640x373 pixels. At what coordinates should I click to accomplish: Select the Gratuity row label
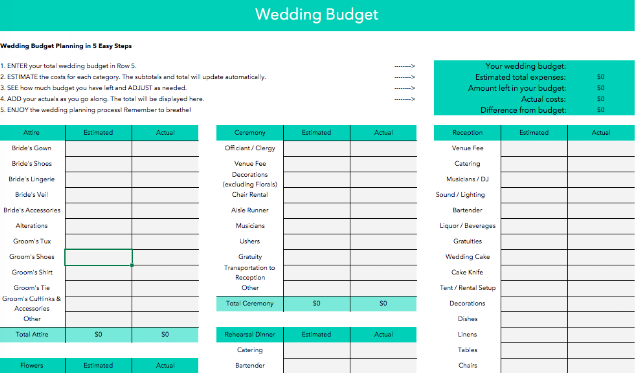[250, 257]
